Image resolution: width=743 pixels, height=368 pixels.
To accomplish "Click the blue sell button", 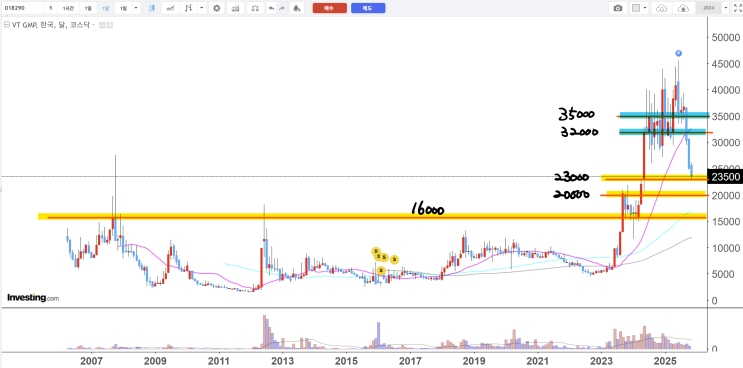I will click(368, 8).
